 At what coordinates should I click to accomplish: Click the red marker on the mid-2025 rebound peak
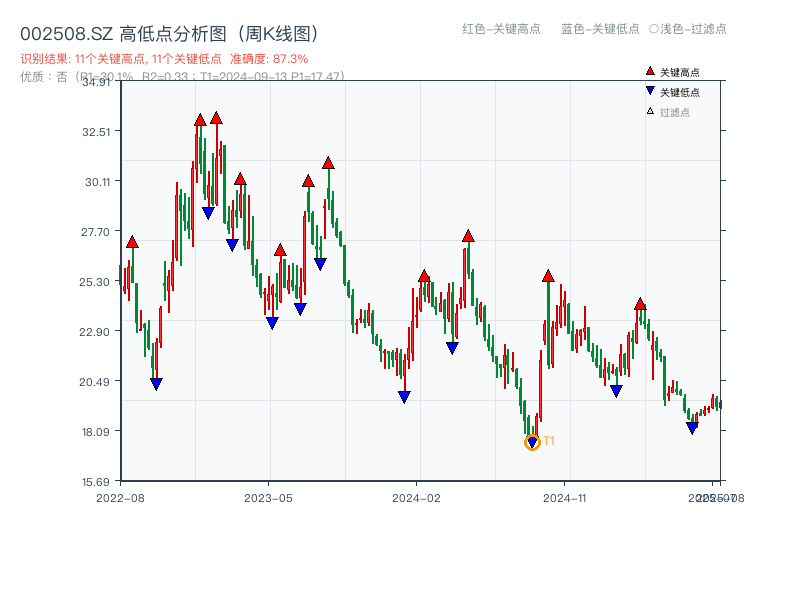tap(640, 303)
